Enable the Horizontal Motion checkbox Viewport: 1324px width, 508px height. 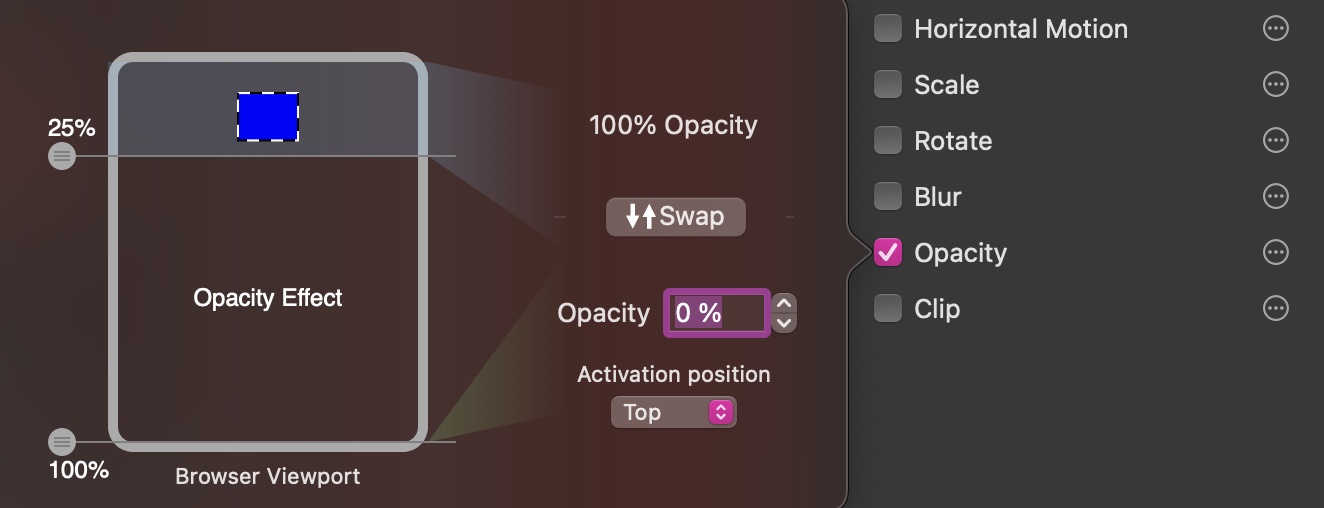pyautogui.click(x=888, y=29)
